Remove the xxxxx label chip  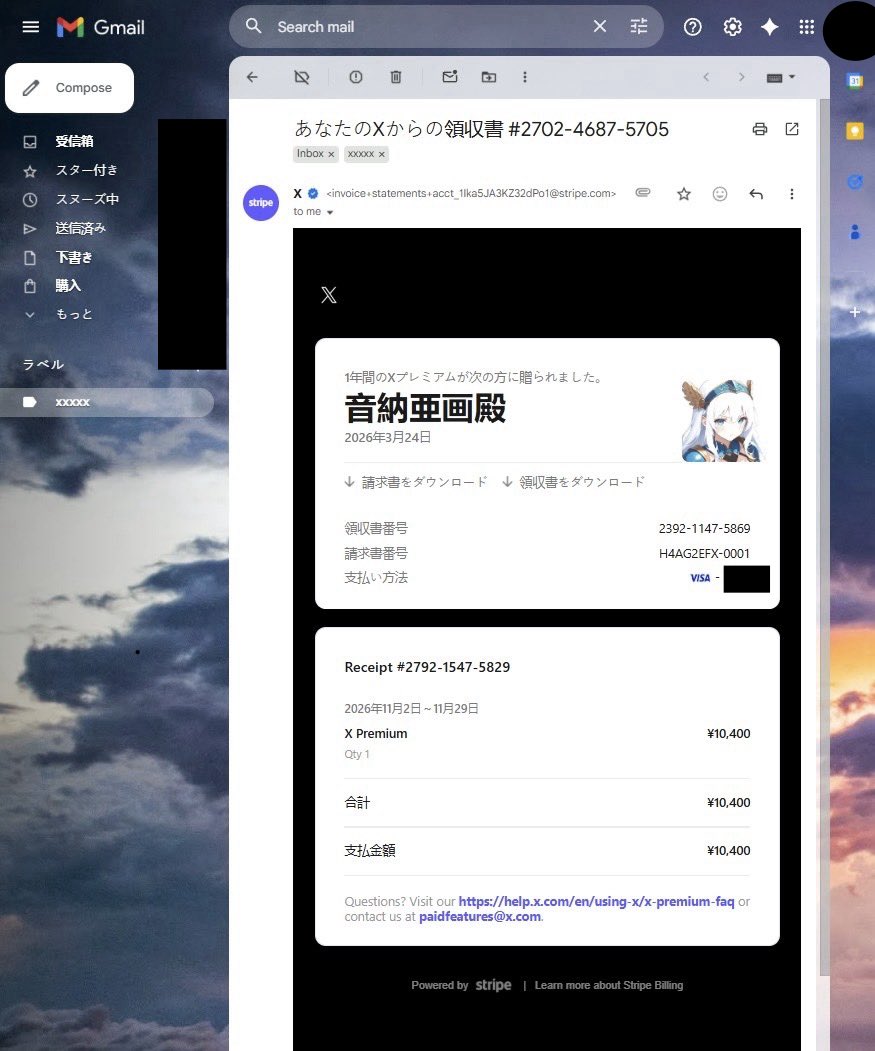(382, 154)
